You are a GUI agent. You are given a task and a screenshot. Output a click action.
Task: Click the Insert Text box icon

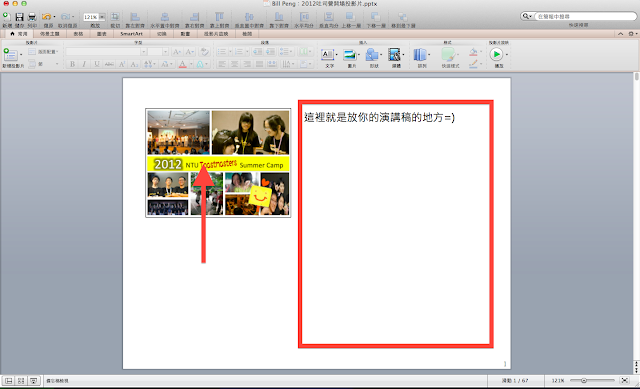click(x=328, y=55)
